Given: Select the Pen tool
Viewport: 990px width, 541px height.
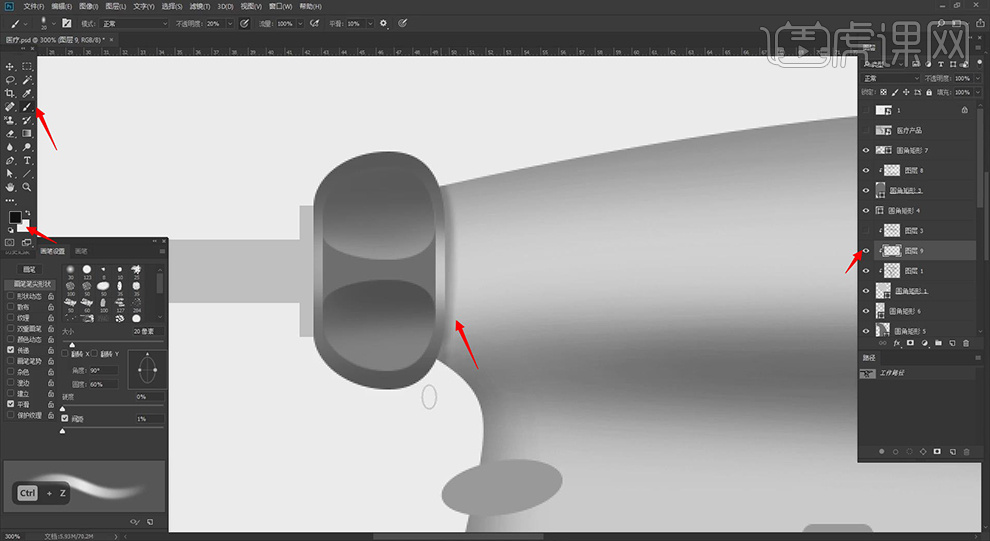Looking at the screenshot, I should pyautogui.click(x=9, y=160).
